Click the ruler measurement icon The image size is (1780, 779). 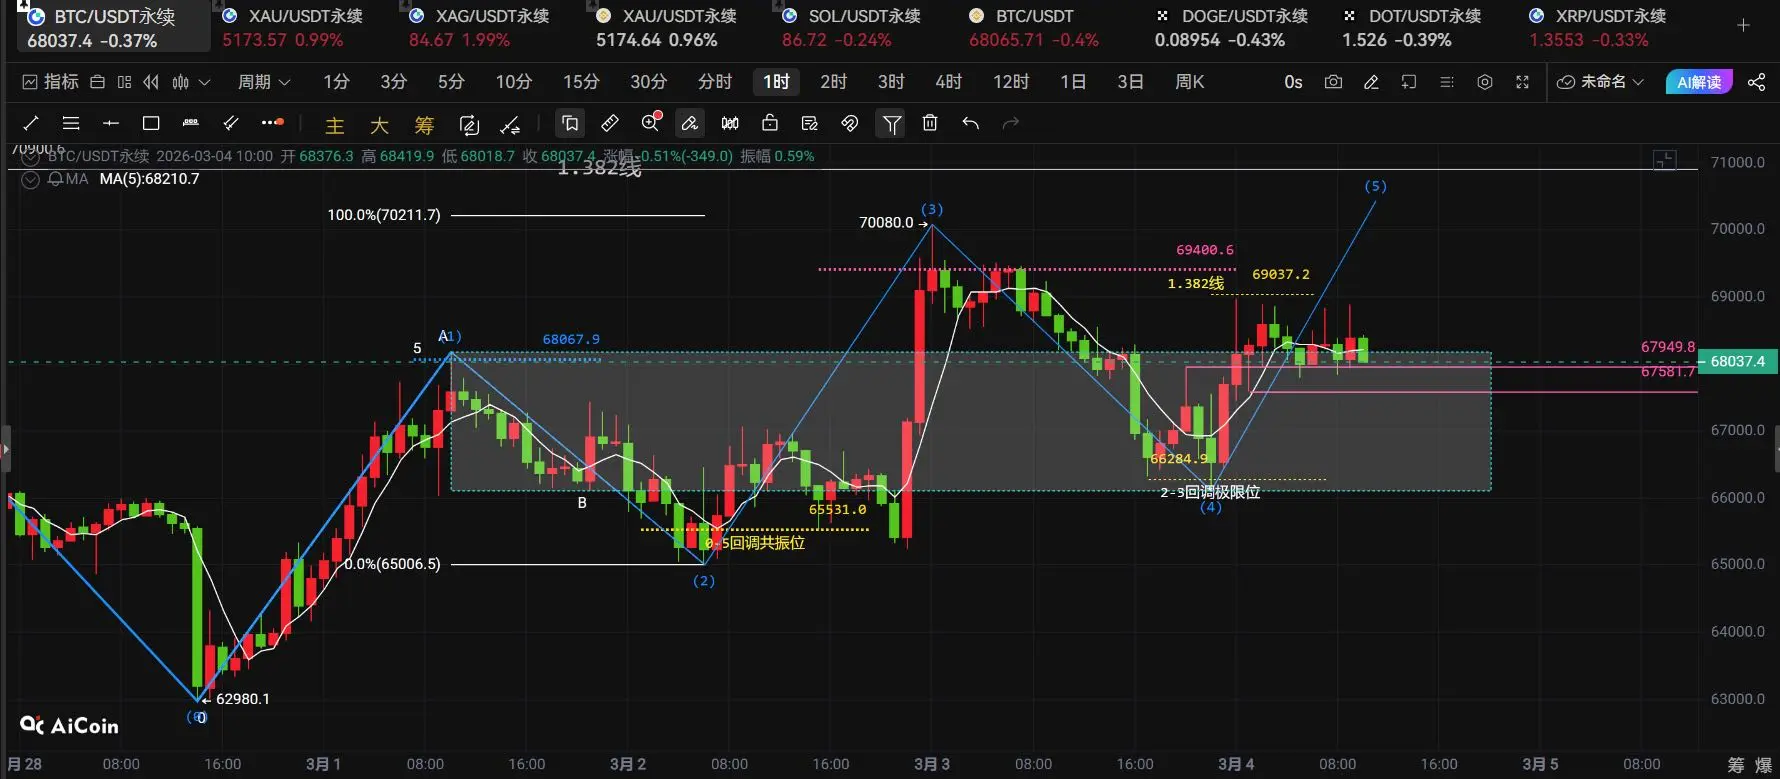[609, 123]
